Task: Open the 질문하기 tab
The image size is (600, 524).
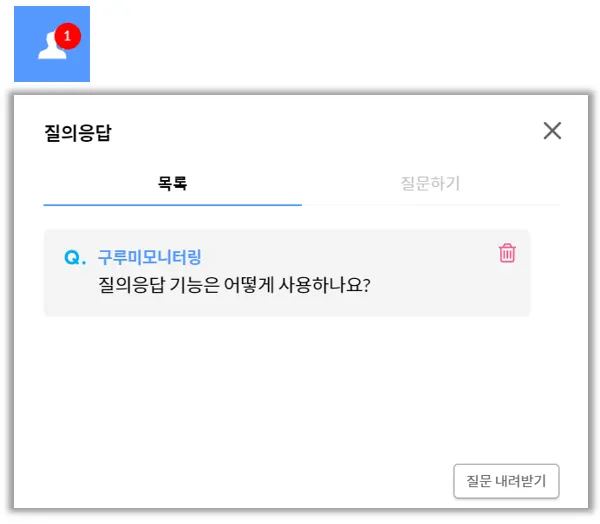Action: point(430,183)
